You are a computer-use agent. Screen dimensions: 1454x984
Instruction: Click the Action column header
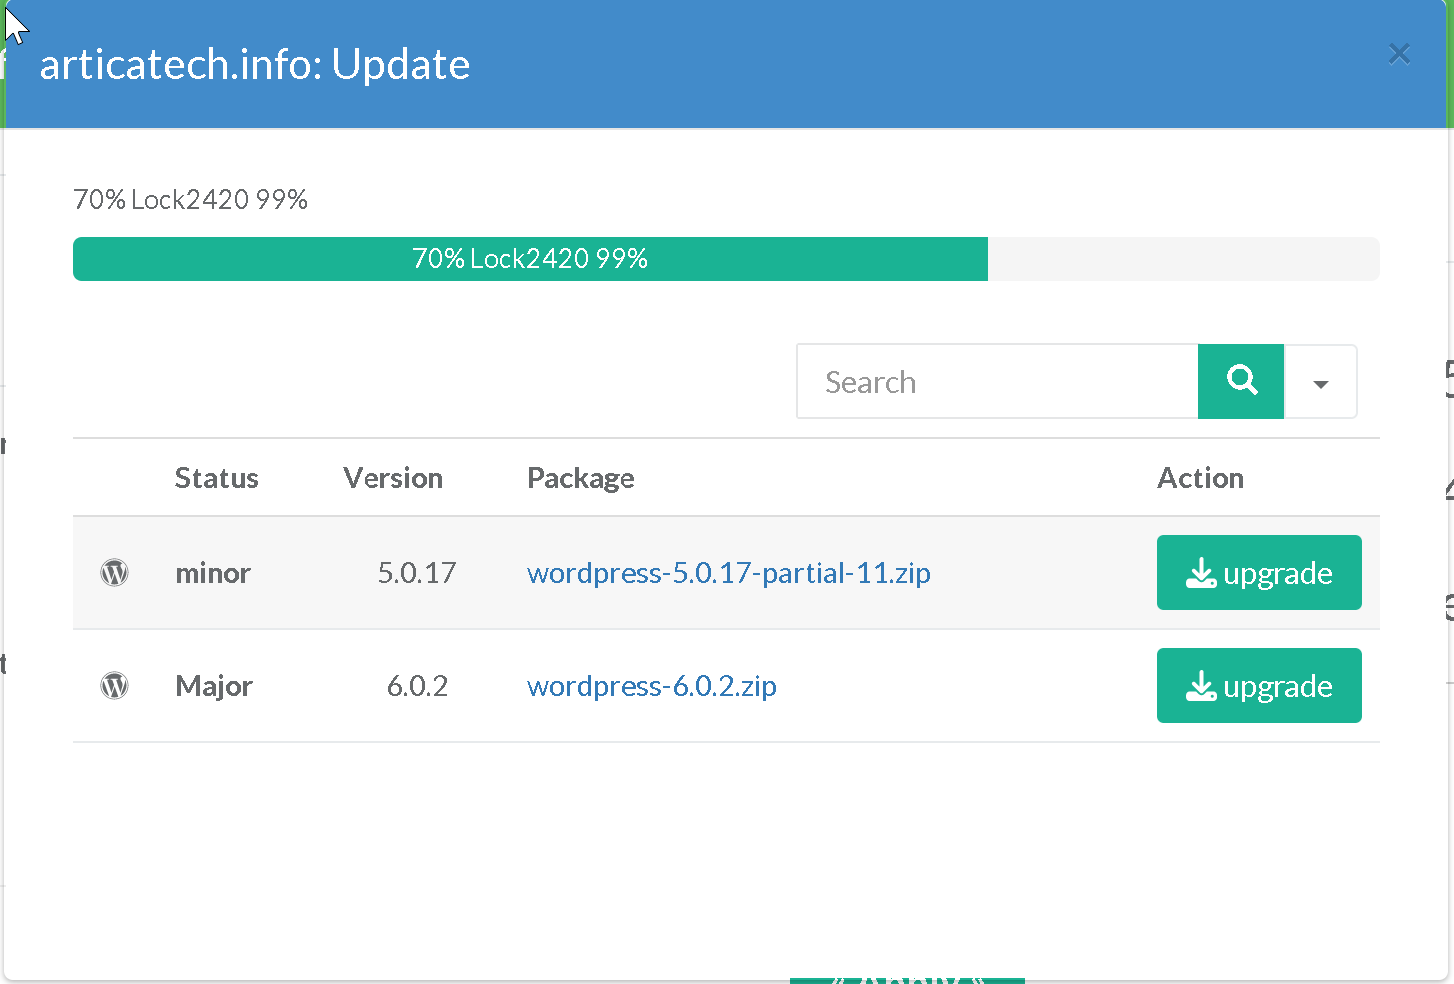[x=1200, y=478]
